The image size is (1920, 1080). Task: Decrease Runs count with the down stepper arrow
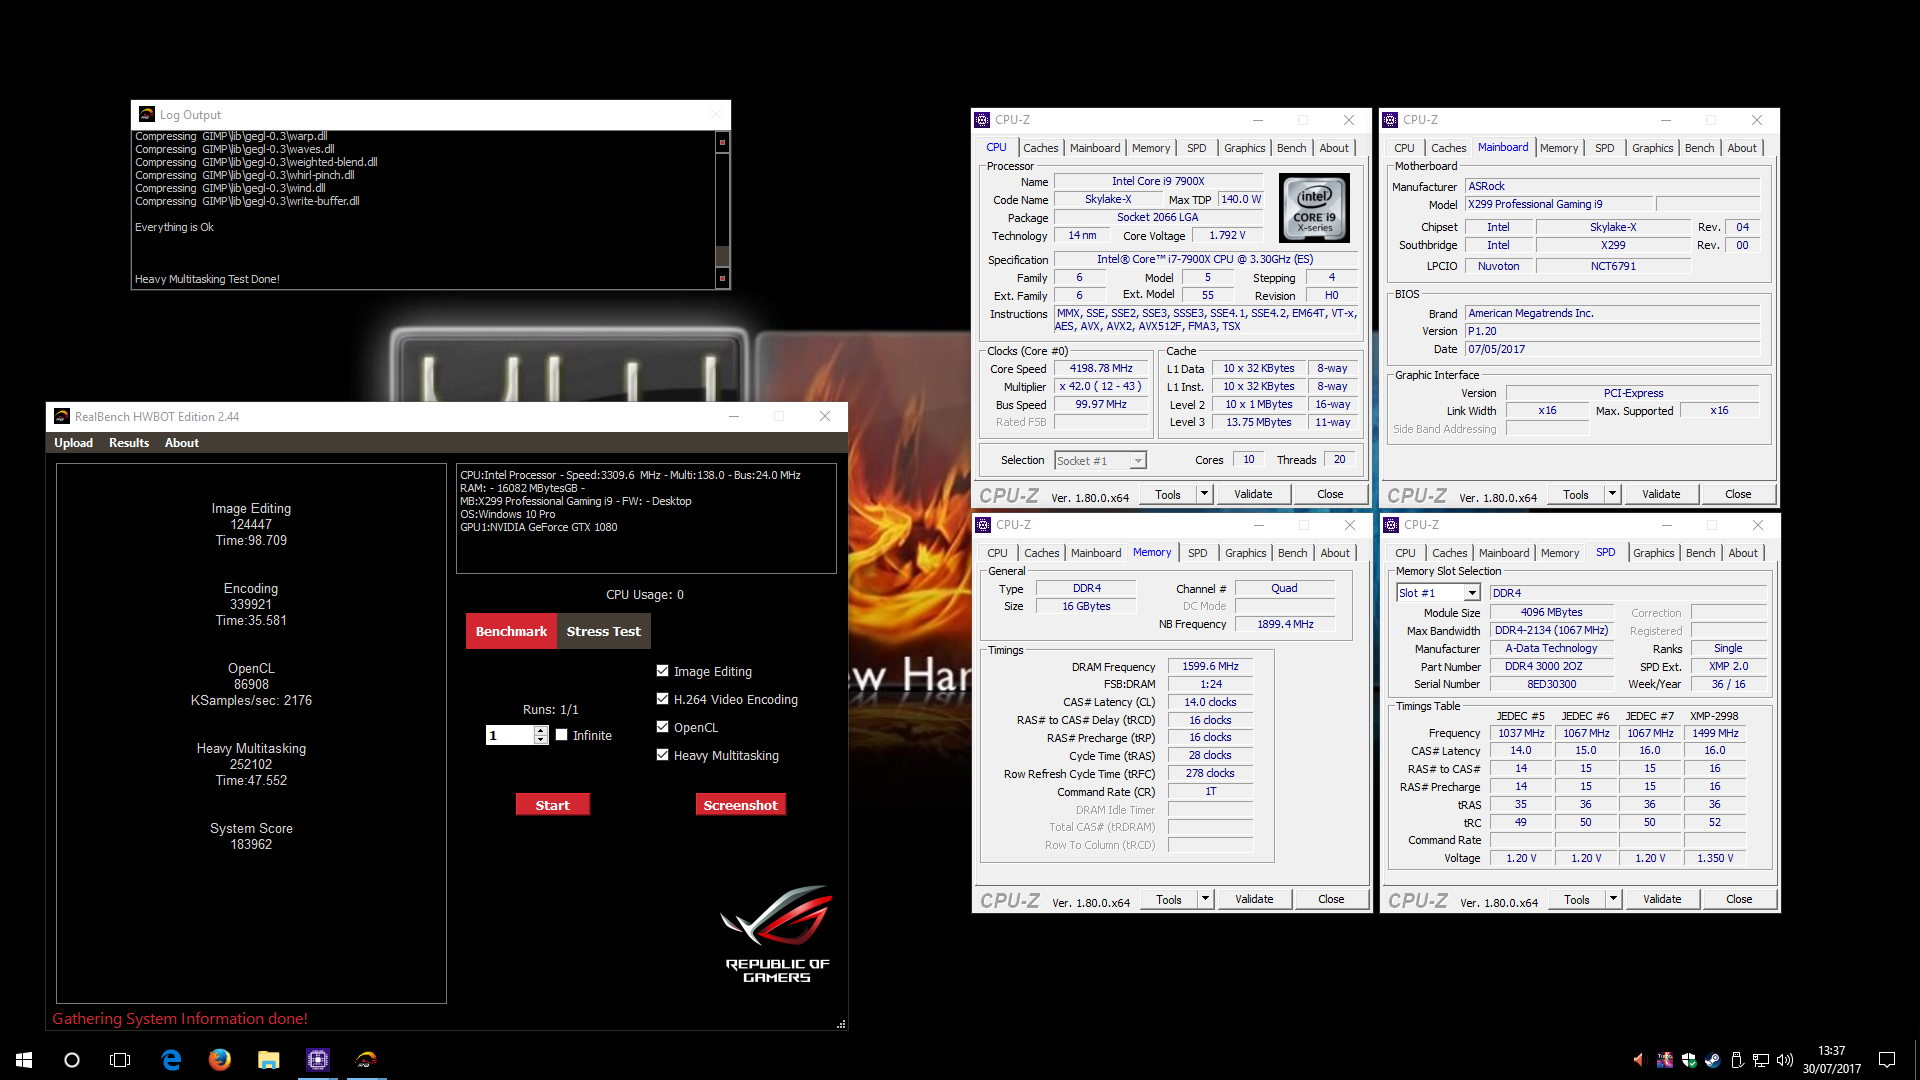pyautogui.click(x=541, y=740)
